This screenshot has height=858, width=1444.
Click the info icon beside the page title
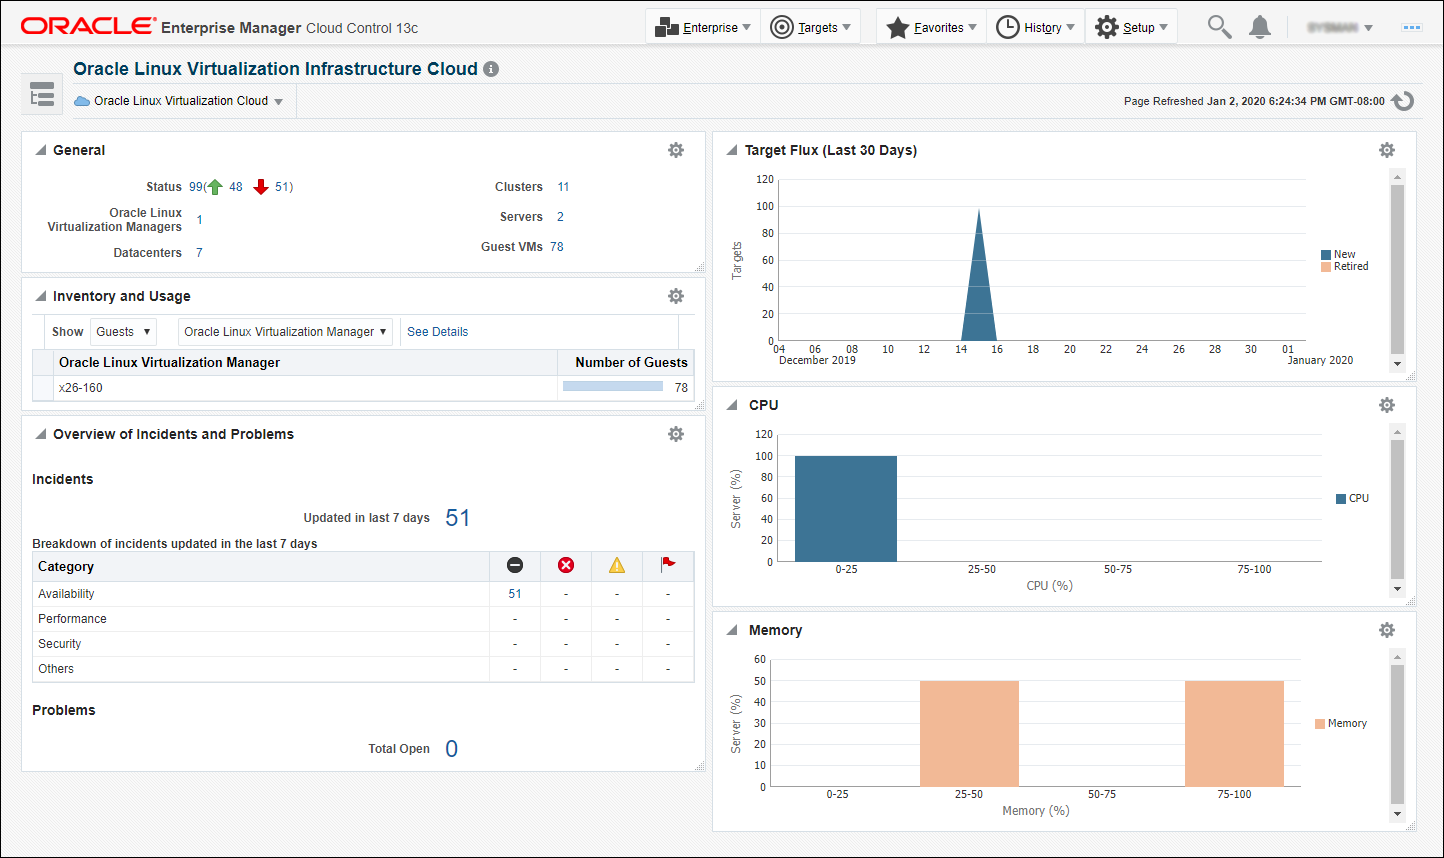click(491, 69)
